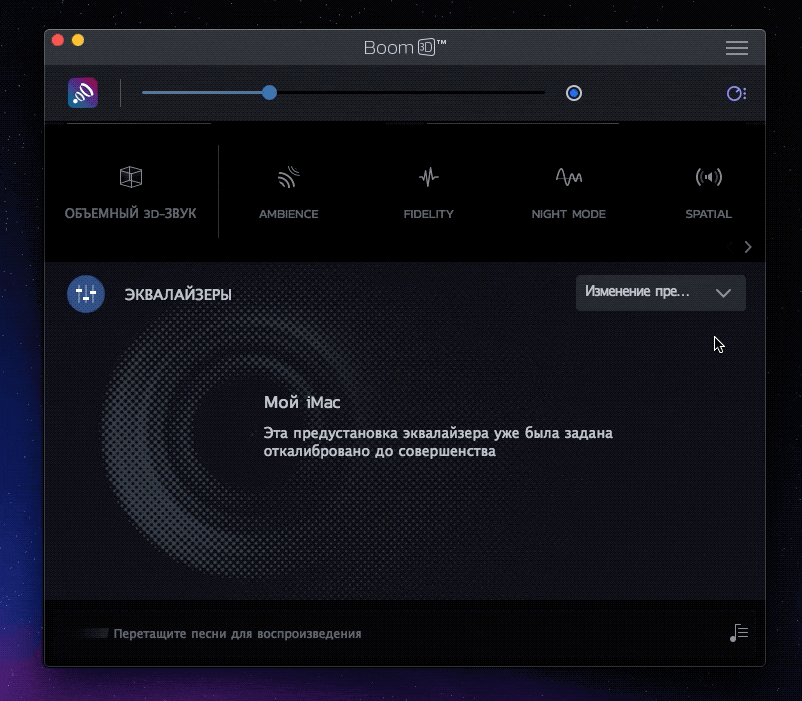Click the Fidelity waveform icon

tap(429, 177)
